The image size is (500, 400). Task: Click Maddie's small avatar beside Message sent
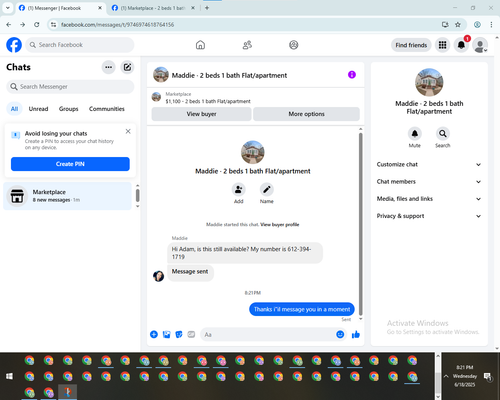158,276
